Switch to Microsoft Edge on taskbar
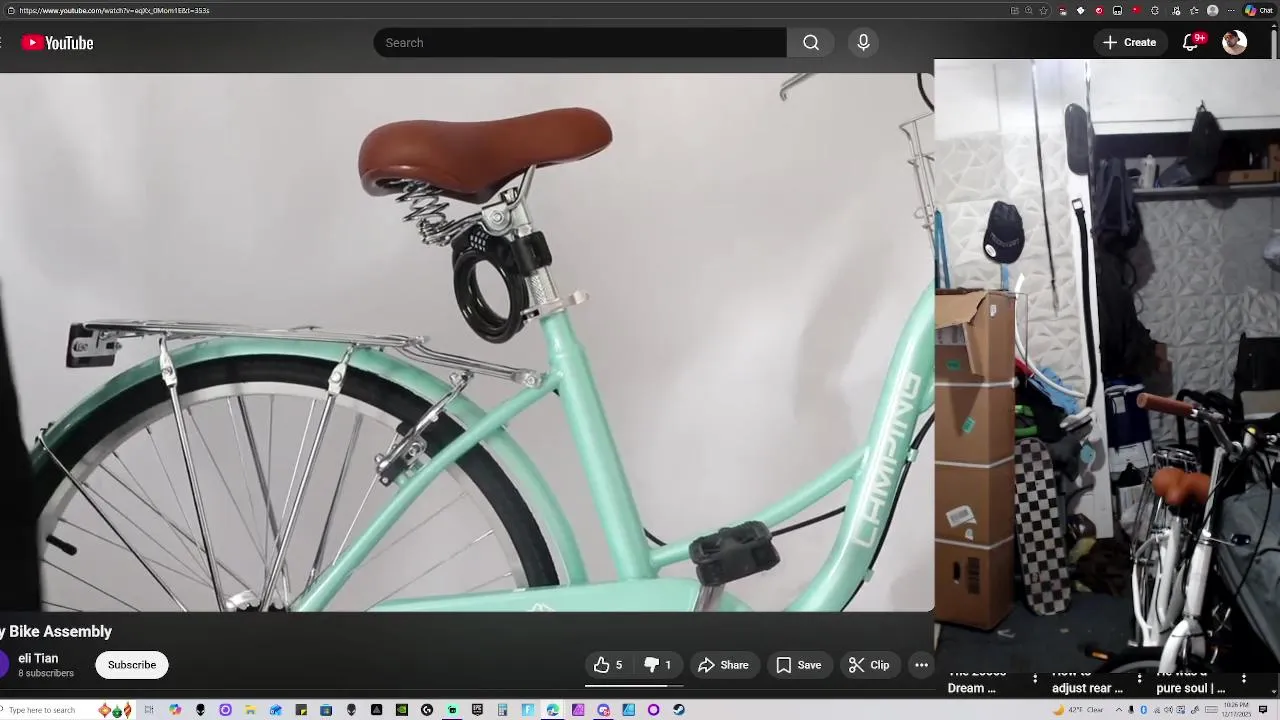The width and height of the screenshot is (1280, 720). coord(552,710)
